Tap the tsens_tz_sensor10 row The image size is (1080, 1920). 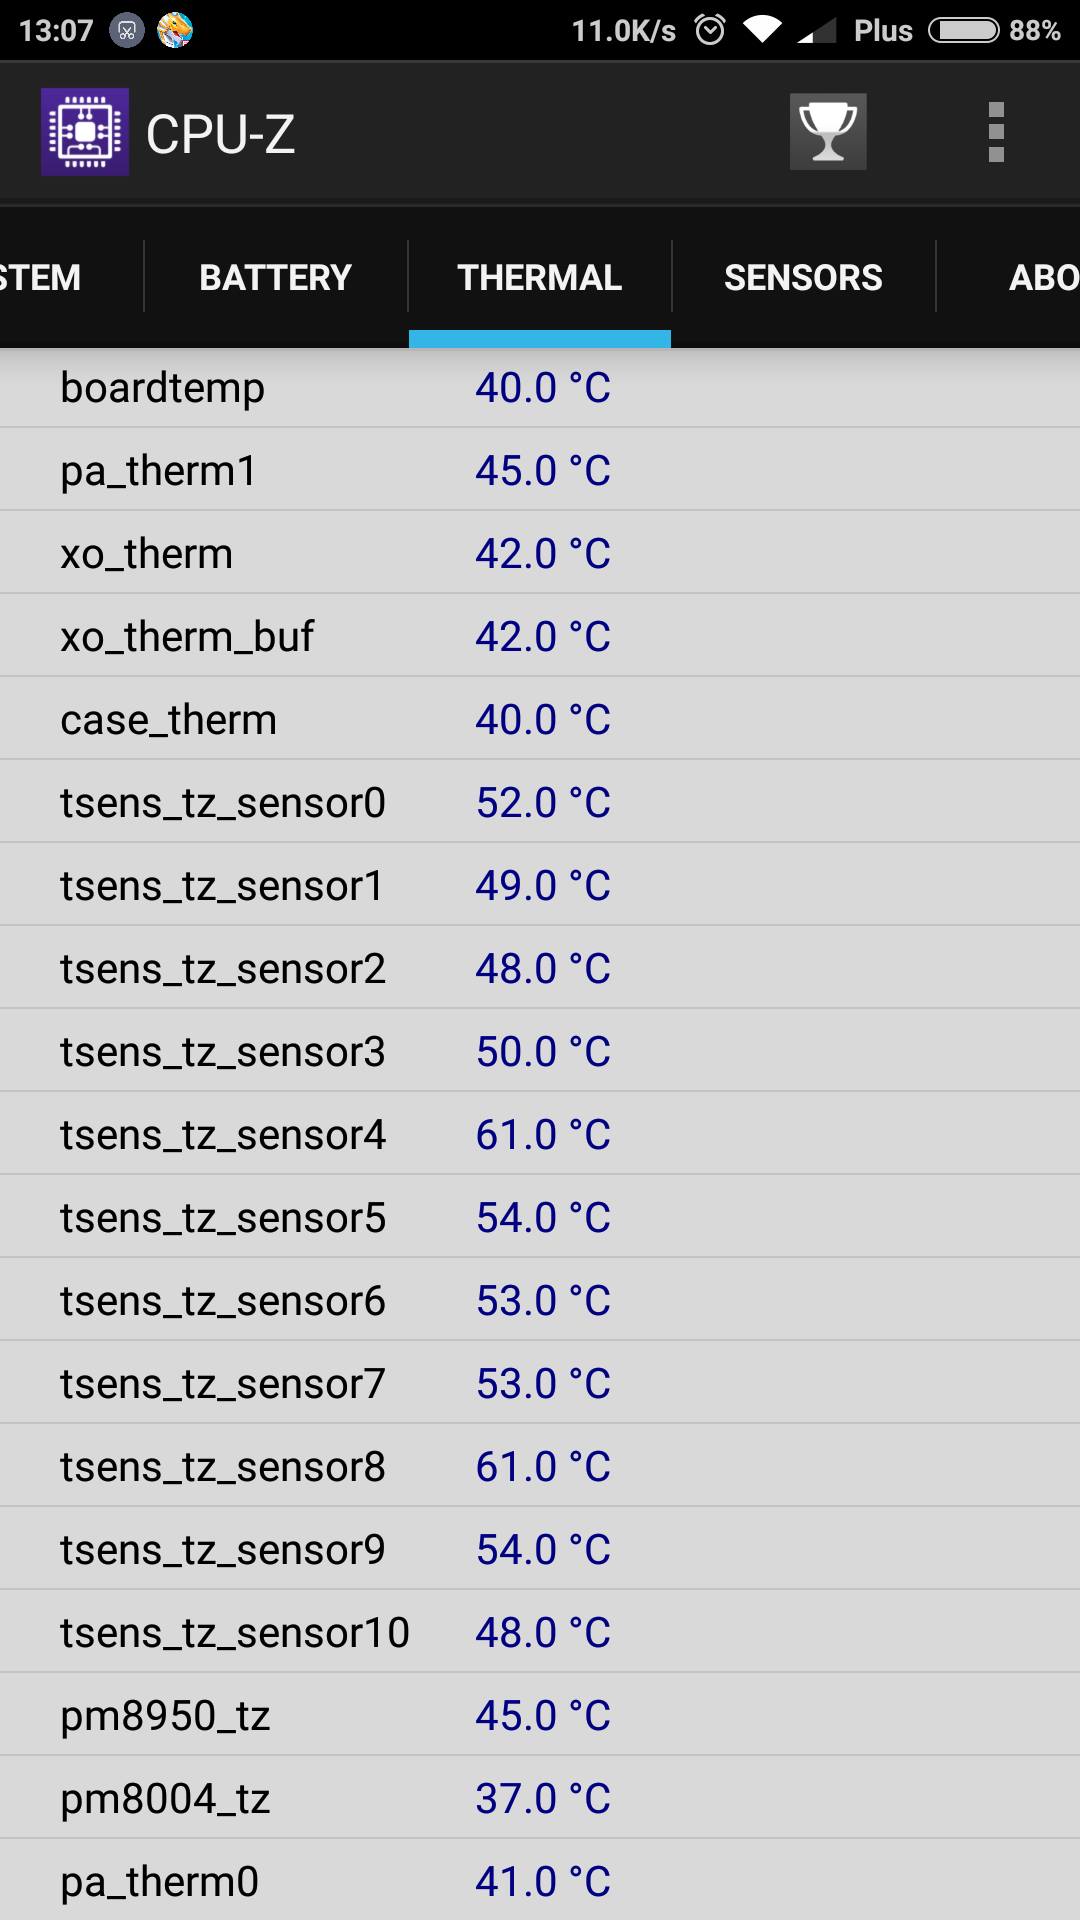[540, 1633]
